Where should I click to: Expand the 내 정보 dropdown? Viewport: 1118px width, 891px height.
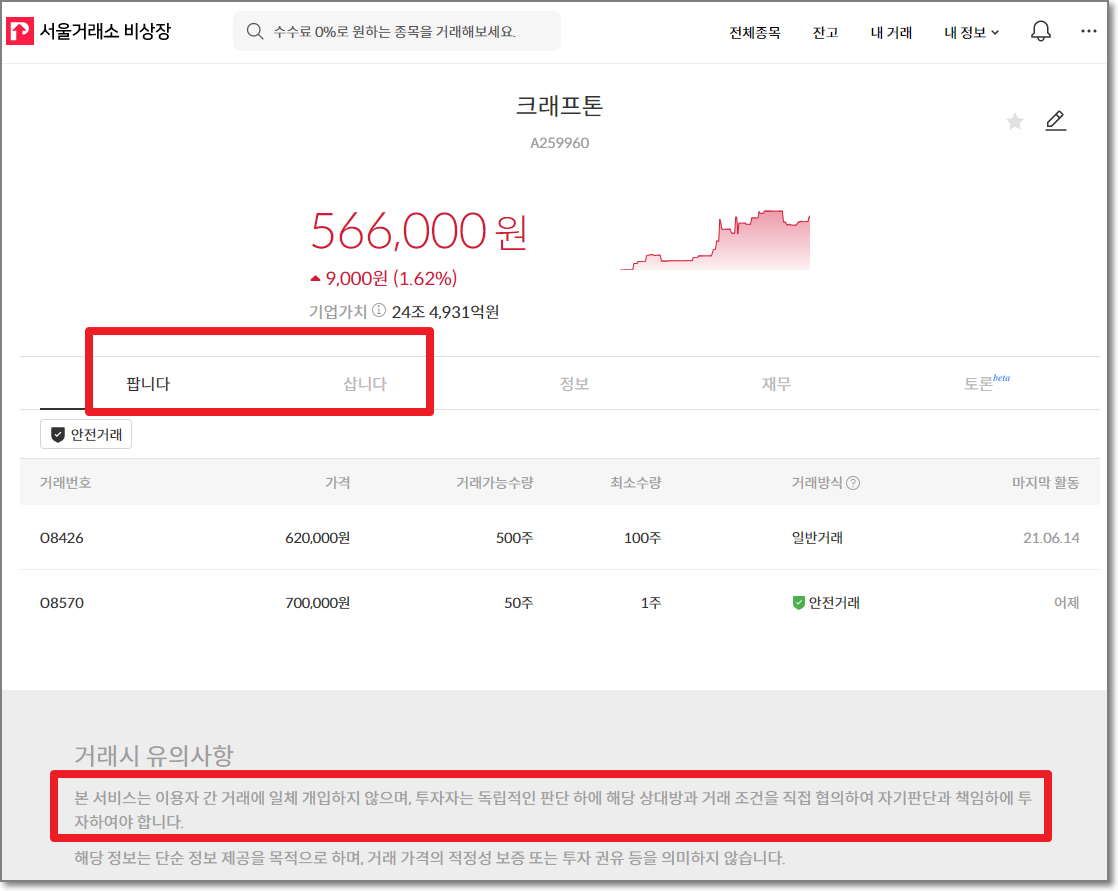[971, 33]
